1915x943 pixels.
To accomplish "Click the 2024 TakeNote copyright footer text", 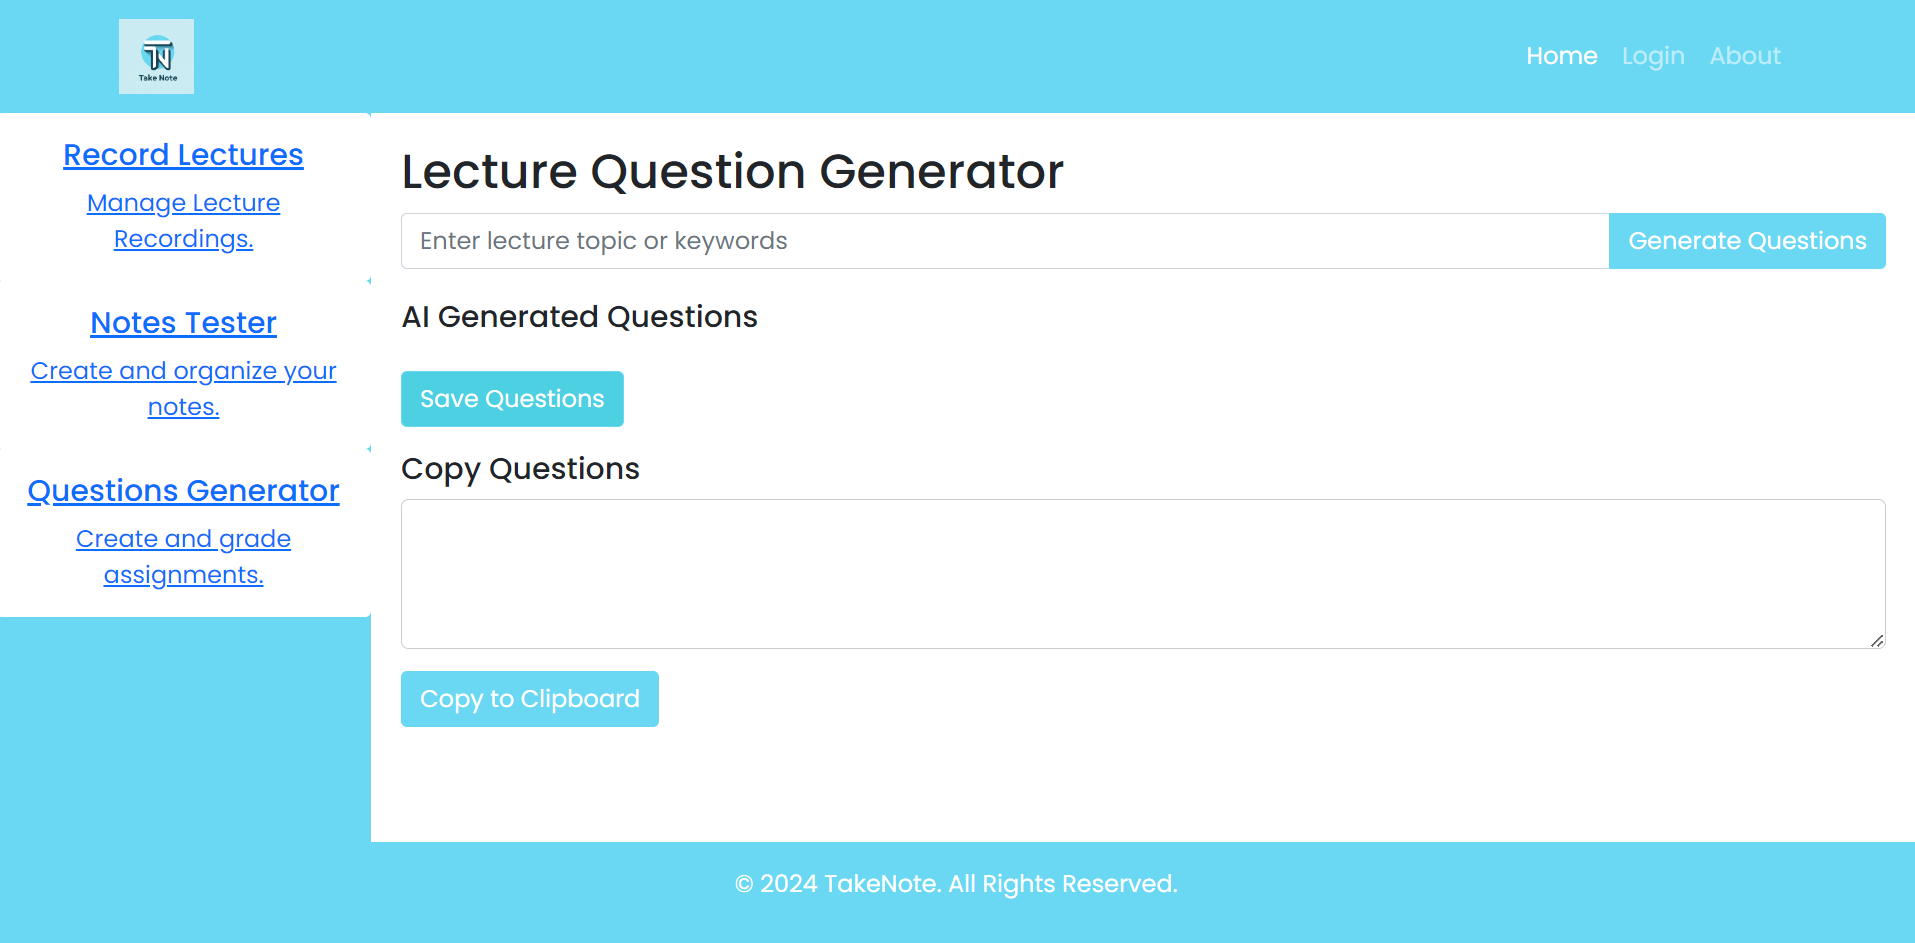I will tap(956, 884).
